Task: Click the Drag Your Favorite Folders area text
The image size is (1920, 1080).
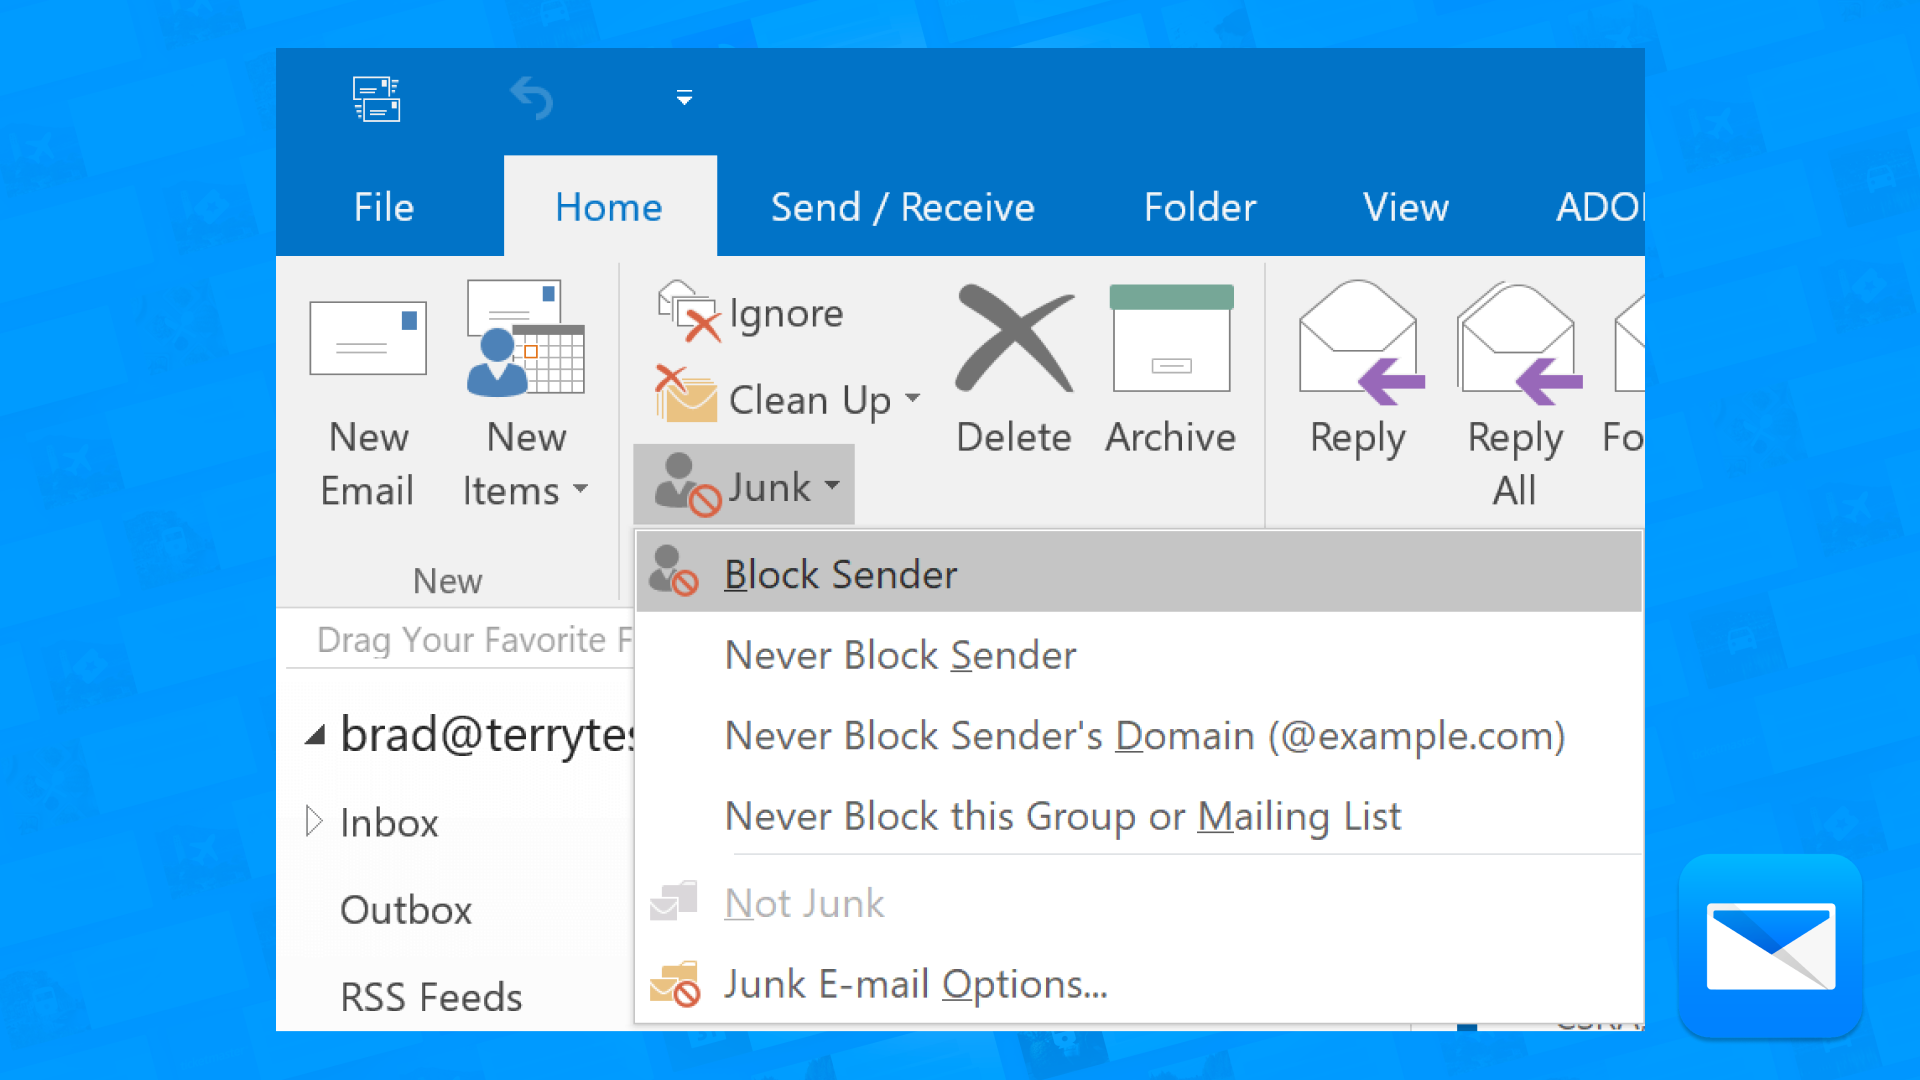Action: [475, 639]
